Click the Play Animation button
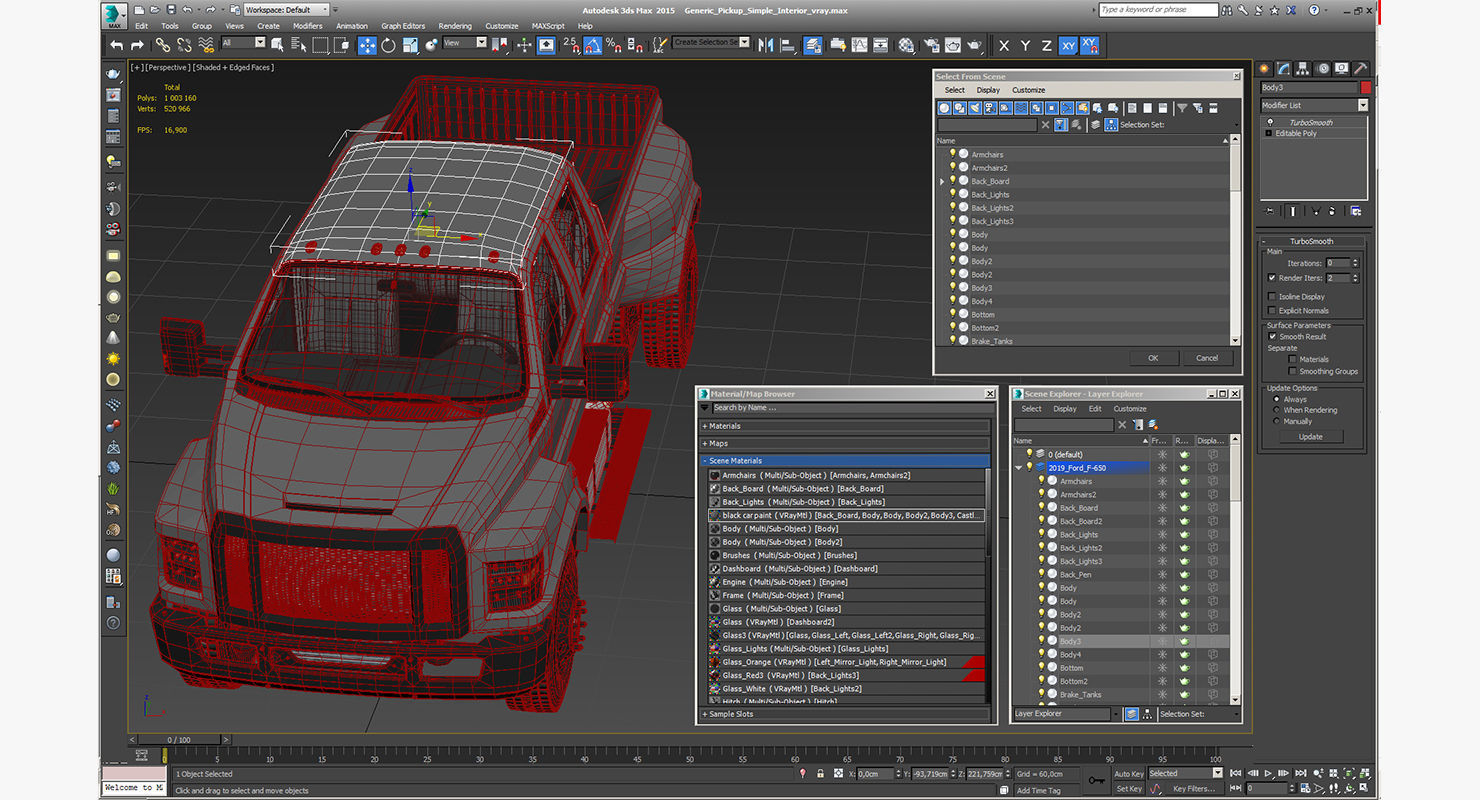1480x800 pixels. (1269, 773)
